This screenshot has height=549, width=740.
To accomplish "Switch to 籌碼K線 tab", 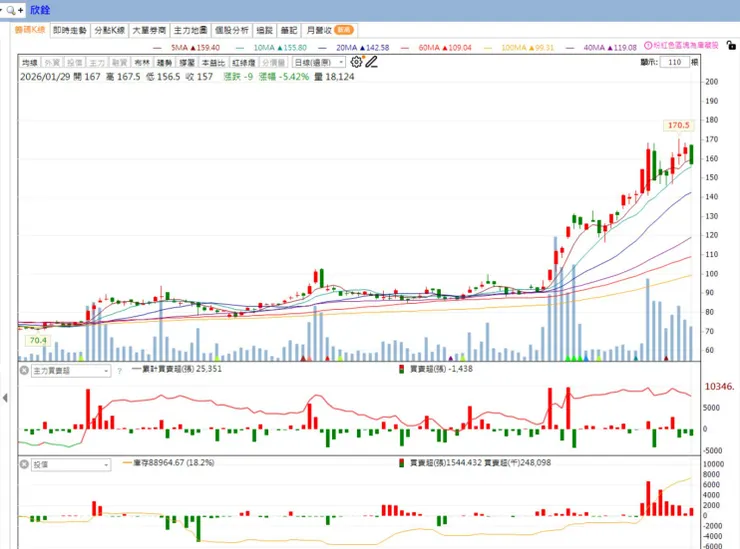I will [30, 30].
